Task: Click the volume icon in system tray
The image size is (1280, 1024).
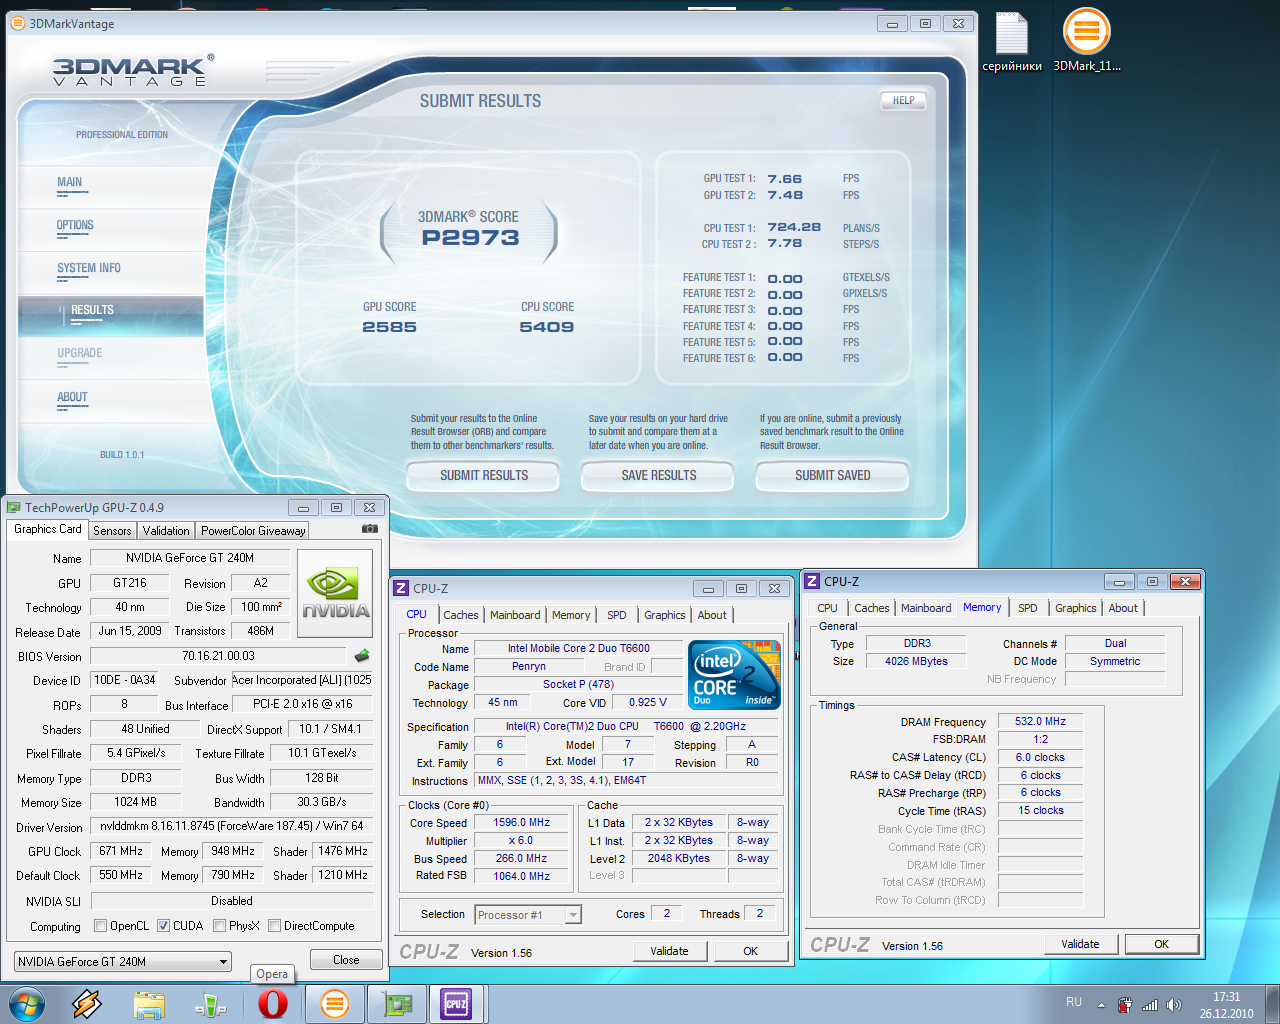Action: coord(1174,1005)
